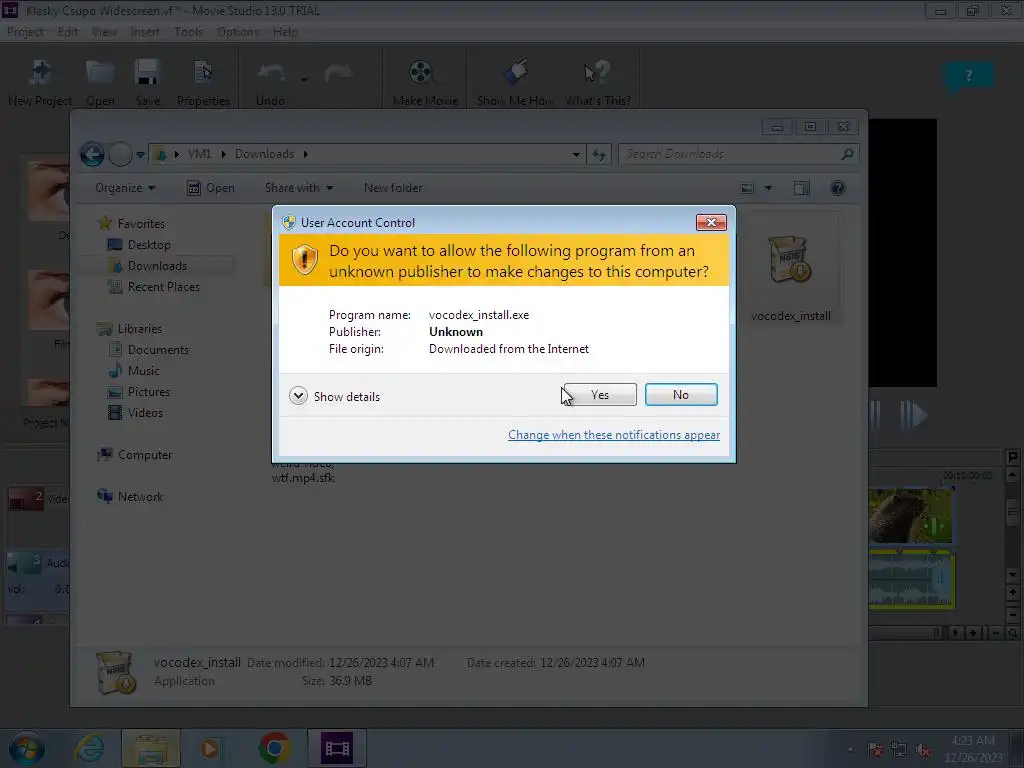1024x768 pixels.
Task: Select Recent Places in navigation pane
Action: [154, 287]
